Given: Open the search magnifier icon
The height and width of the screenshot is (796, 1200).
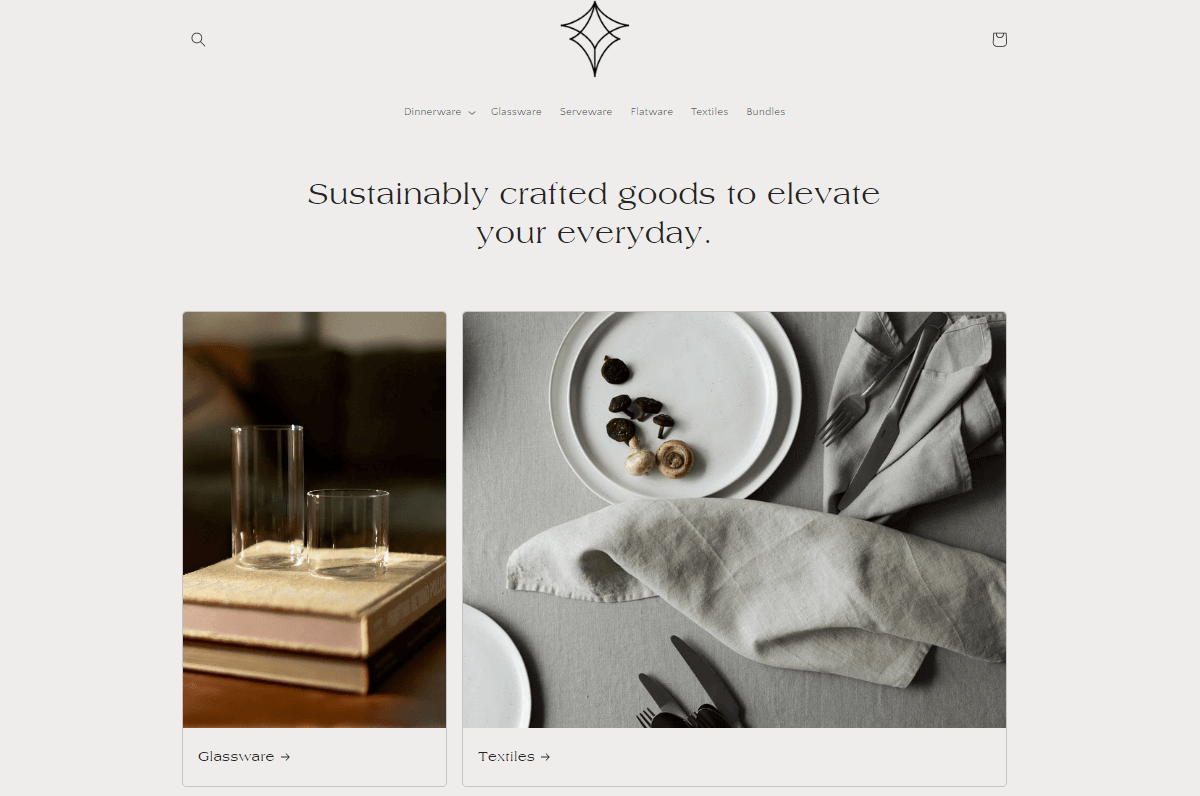Looking at the screenshot, I should pyautogui.click(x=198, y=39).
